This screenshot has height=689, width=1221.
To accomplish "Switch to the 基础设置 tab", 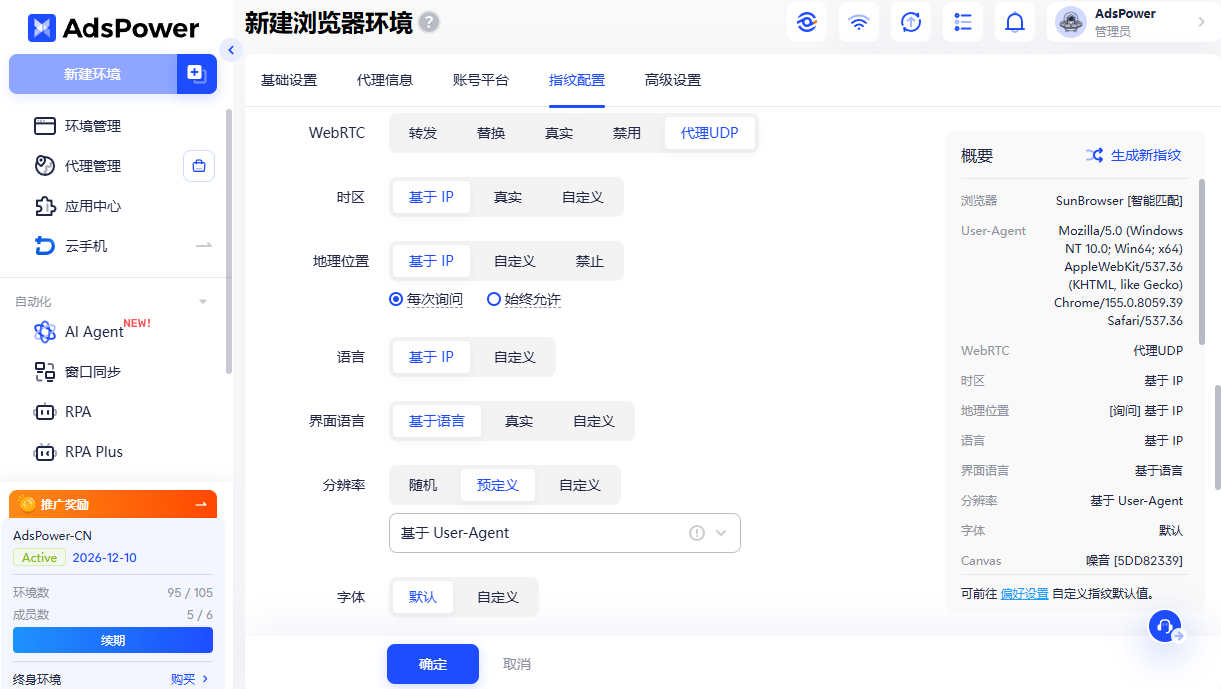I will (x=289, y=80).
